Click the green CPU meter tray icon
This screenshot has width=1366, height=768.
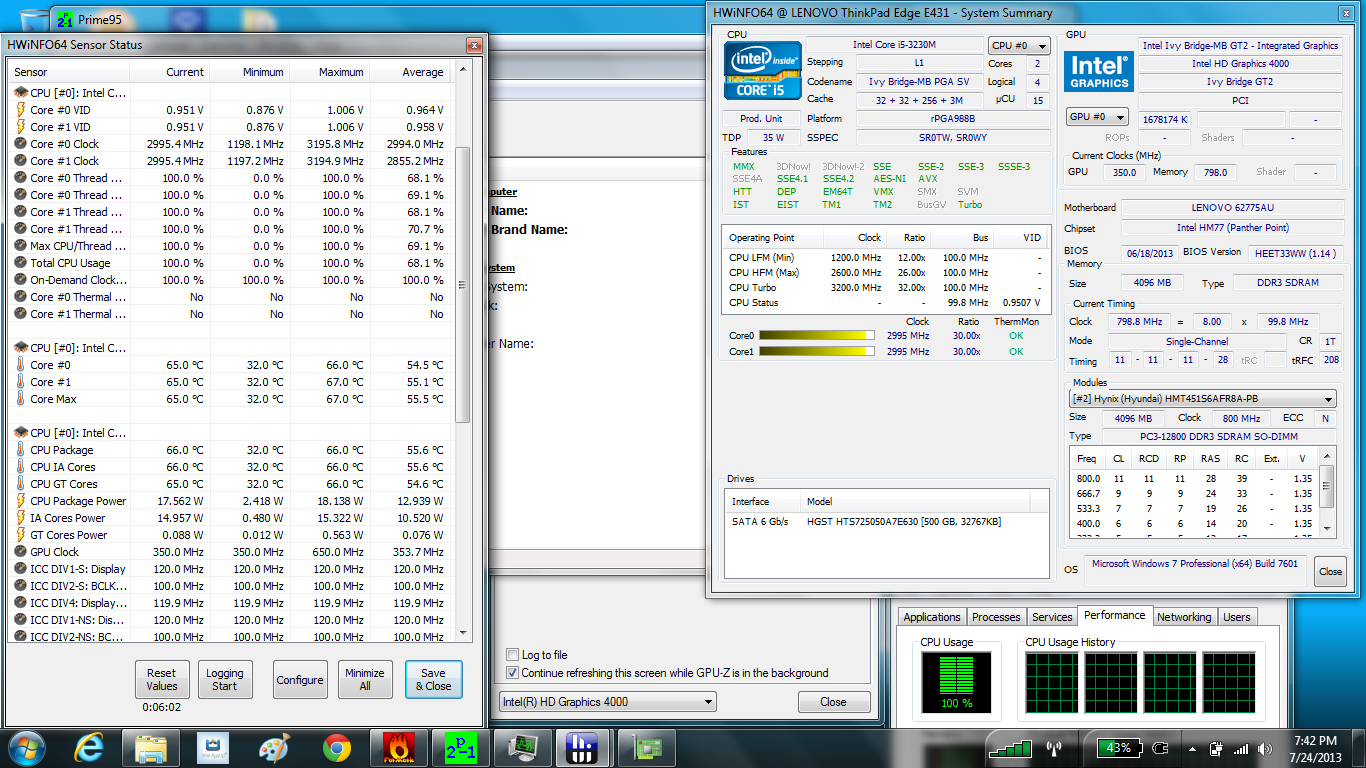[1010, 747]
